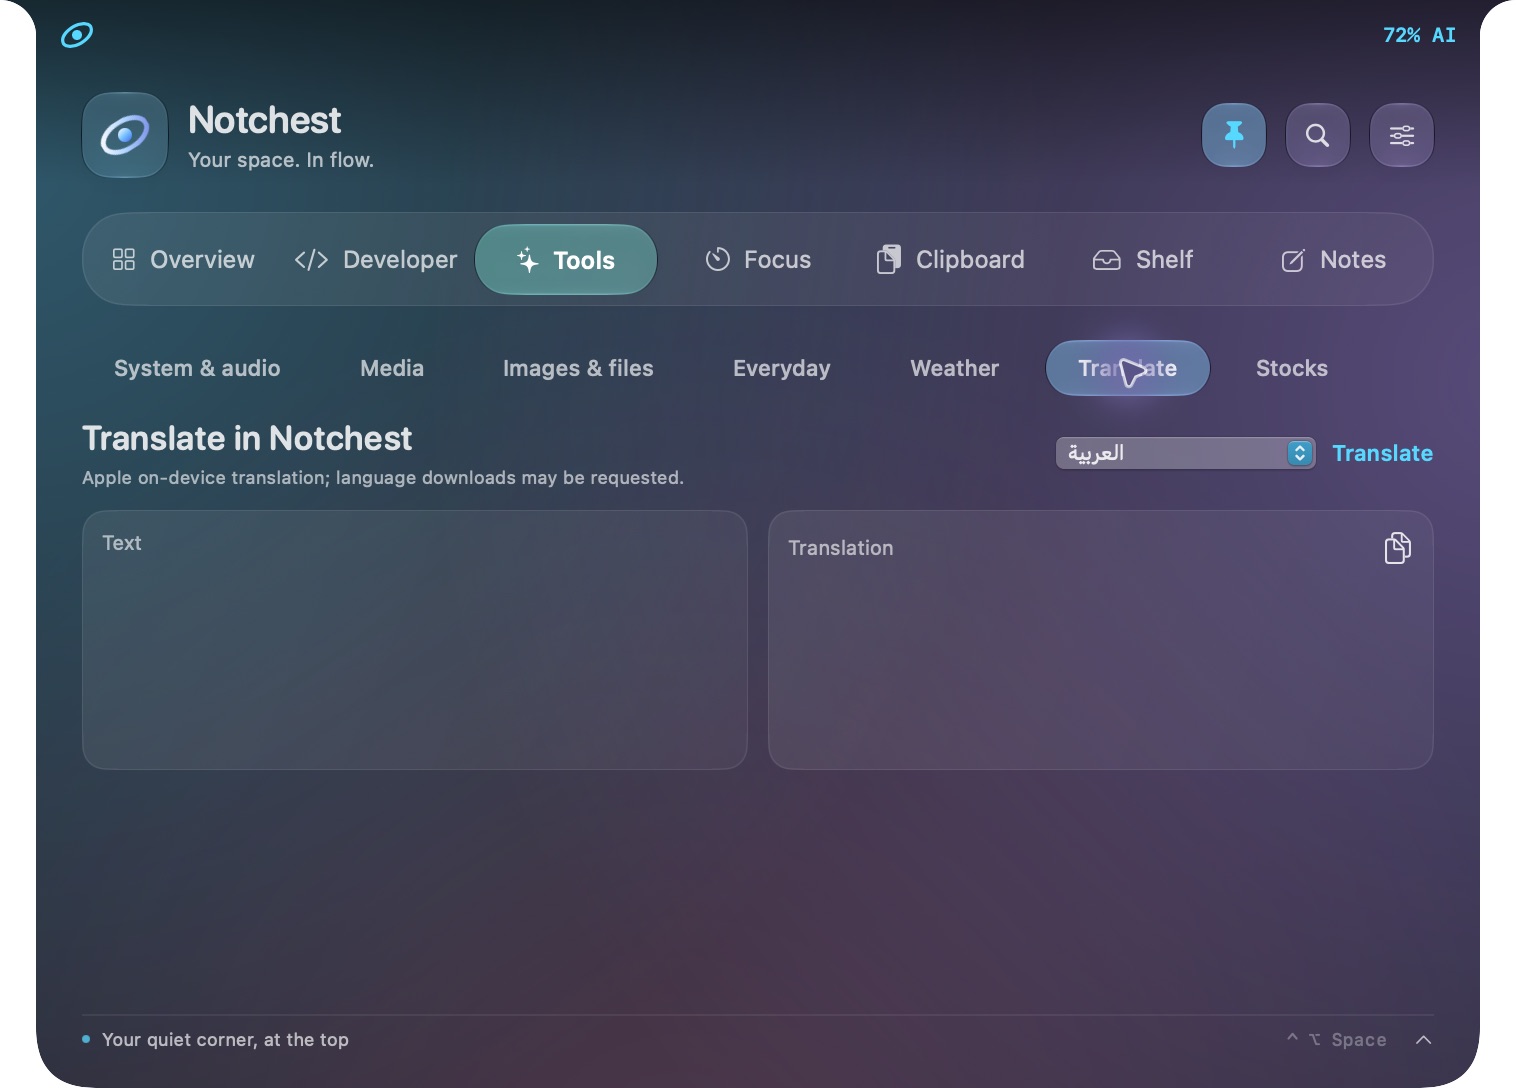This screenshot has width=1516, height=1088.
Task: Click the Space keyboard shortcut hint
Action: [1336, 1040]
